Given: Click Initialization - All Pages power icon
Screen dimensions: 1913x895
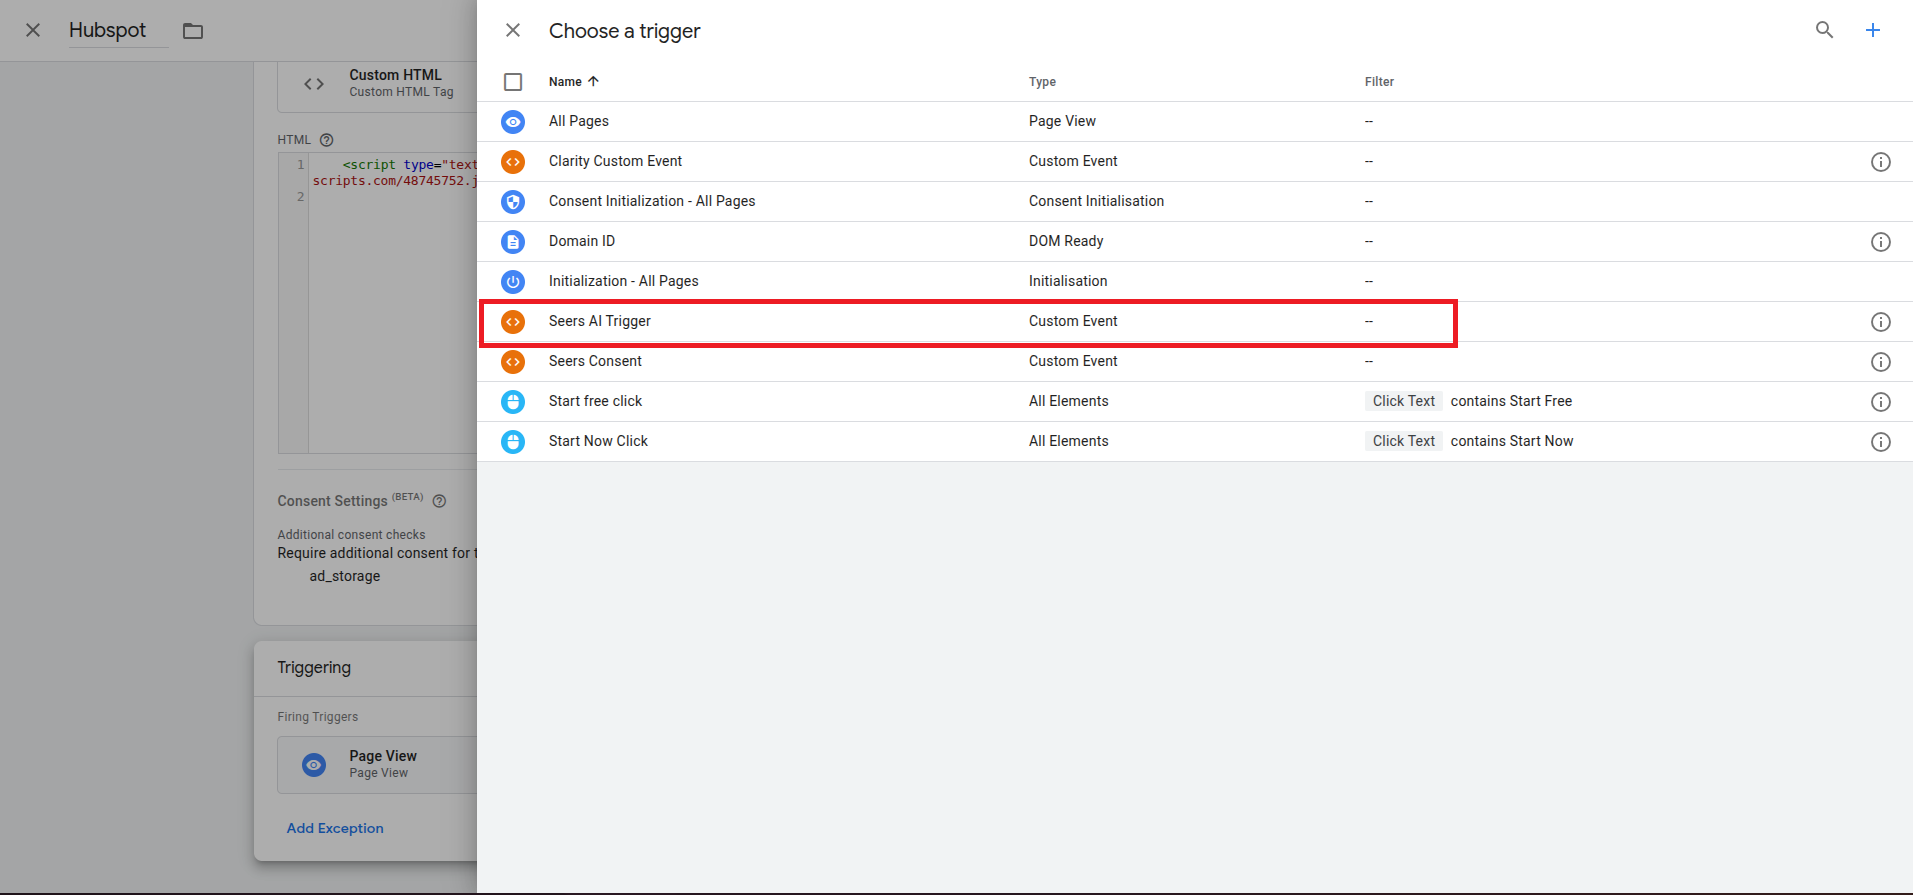Looking at the screenshot, I should coord(513,282).
